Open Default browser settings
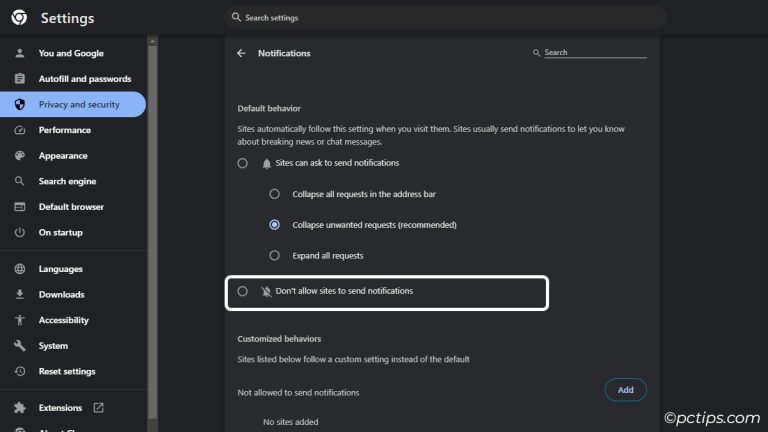Viewport: 768px width, 432px height. coord(73,207)
